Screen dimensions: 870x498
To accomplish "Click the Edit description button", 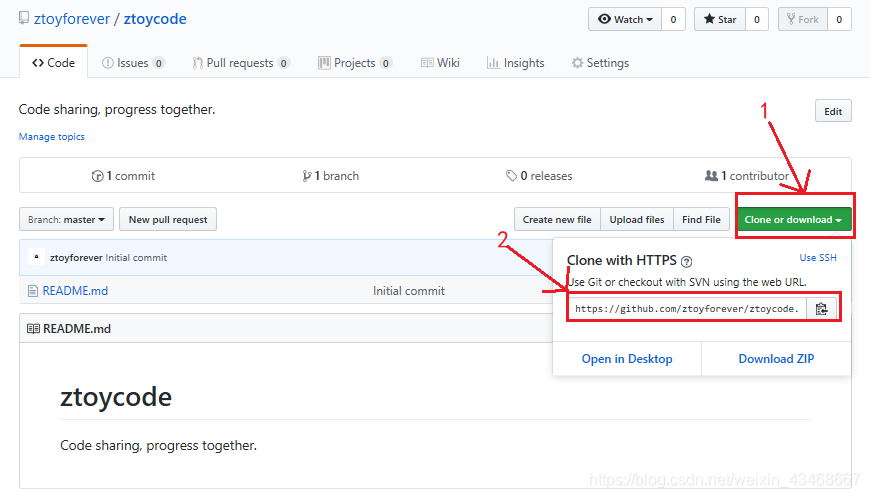I will coord(833,111).
